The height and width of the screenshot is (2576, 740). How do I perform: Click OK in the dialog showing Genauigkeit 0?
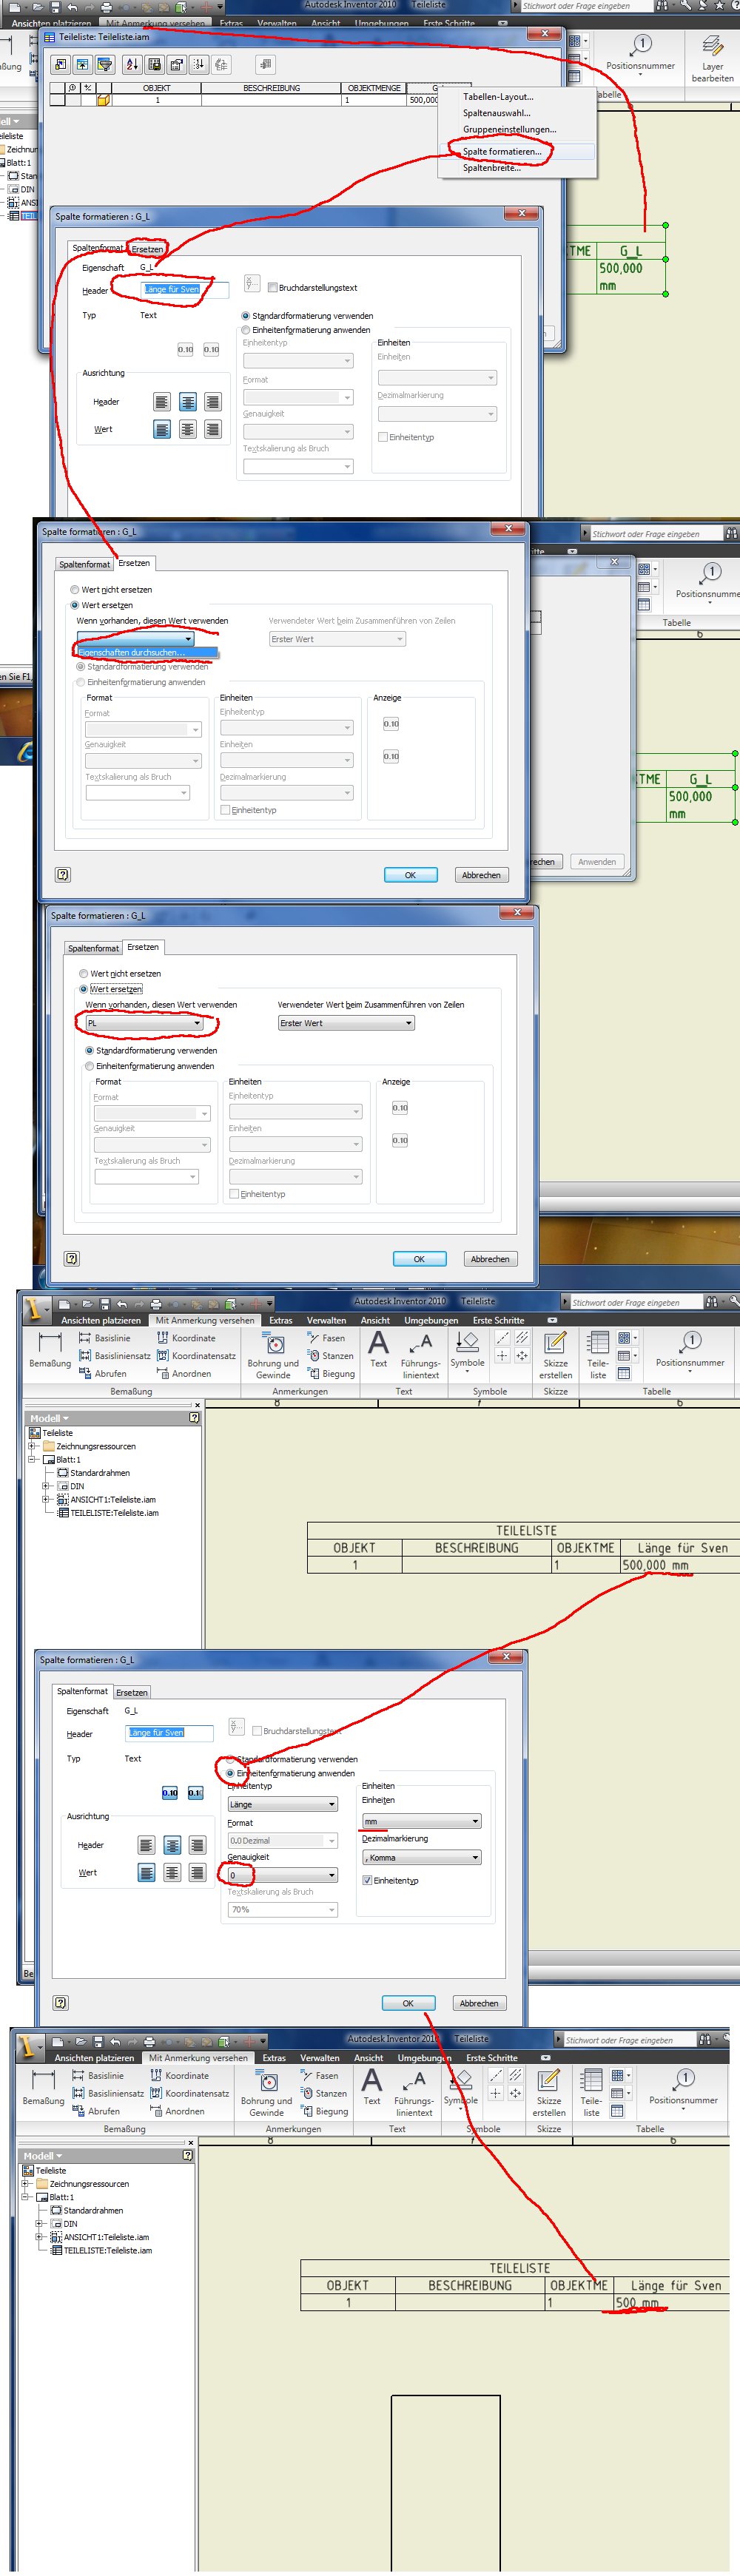point(408,2003)
